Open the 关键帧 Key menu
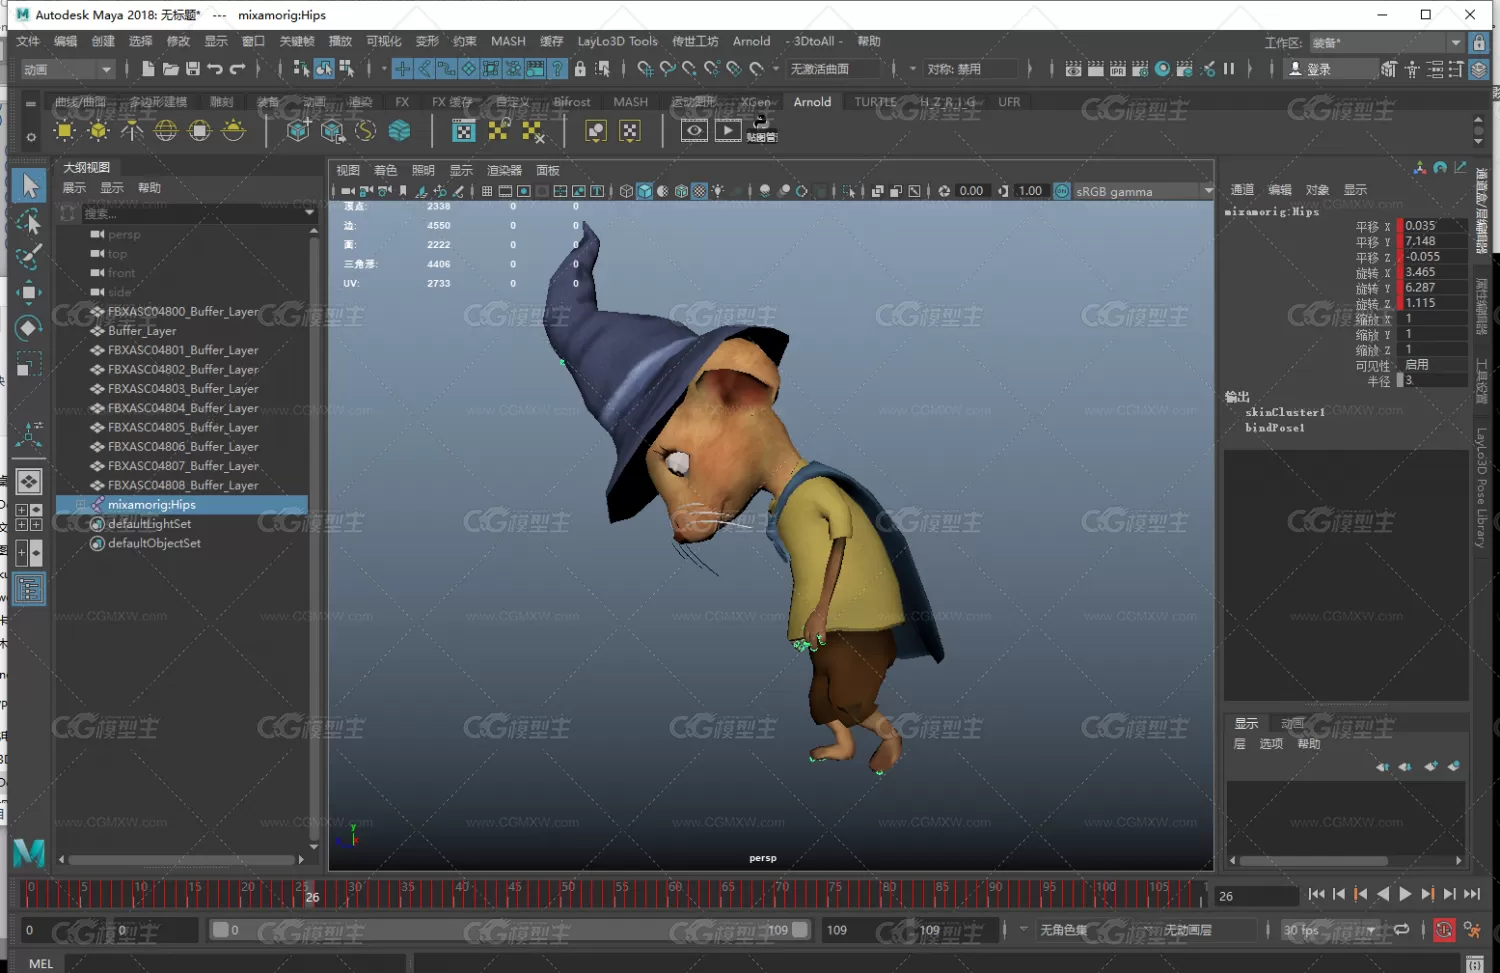This screenshot has width=1500, height=973. (297, 41)
